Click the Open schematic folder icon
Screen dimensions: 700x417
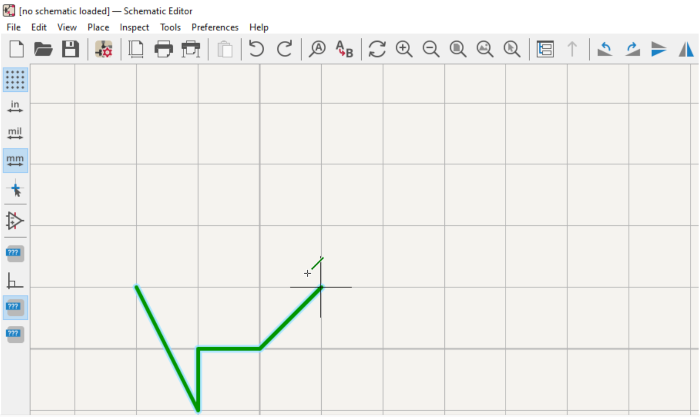click(43, 49)
